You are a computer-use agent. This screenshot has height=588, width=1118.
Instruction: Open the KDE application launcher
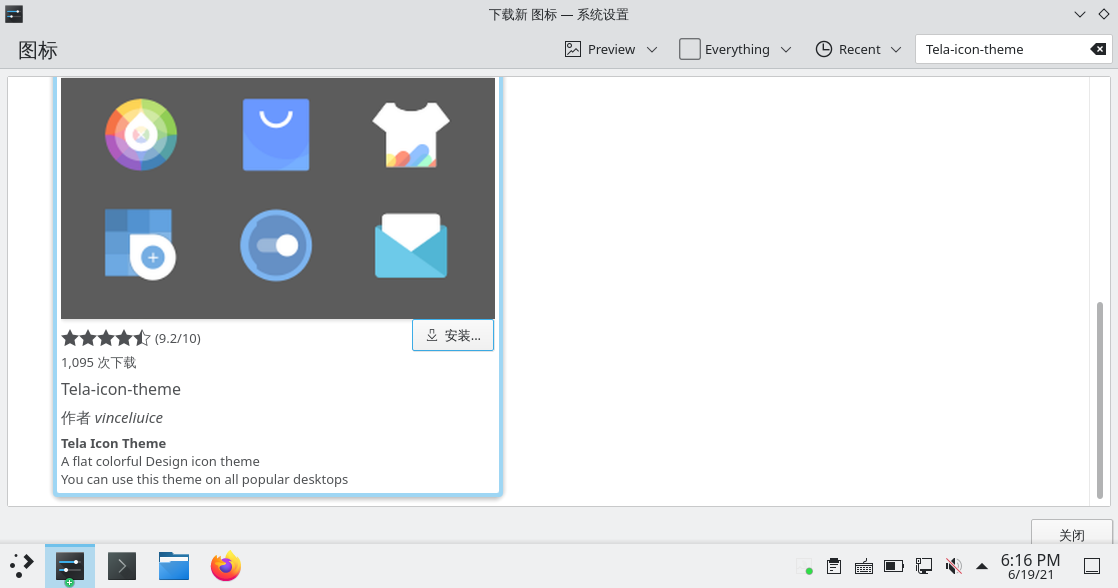point(22,566)
